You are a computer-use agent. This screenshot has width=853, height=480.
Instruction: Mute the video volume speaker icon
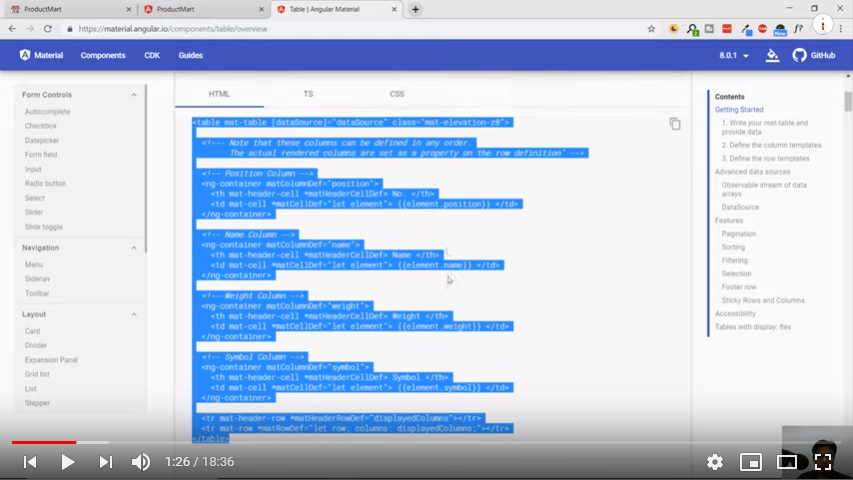tap(141, 462)
